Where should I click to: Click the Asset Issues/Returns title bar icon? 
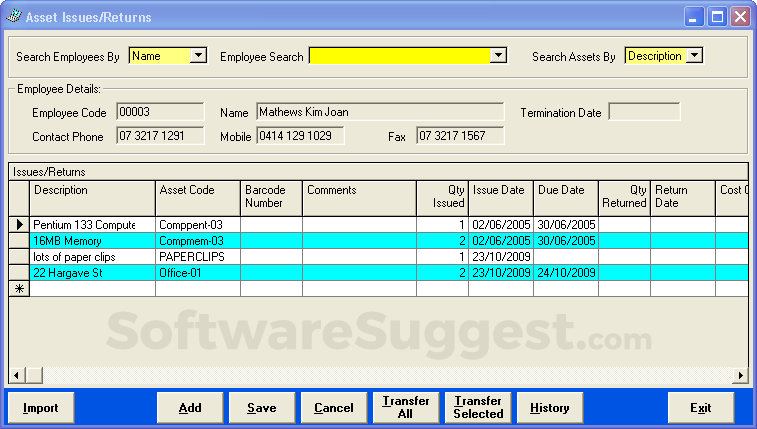12,16
